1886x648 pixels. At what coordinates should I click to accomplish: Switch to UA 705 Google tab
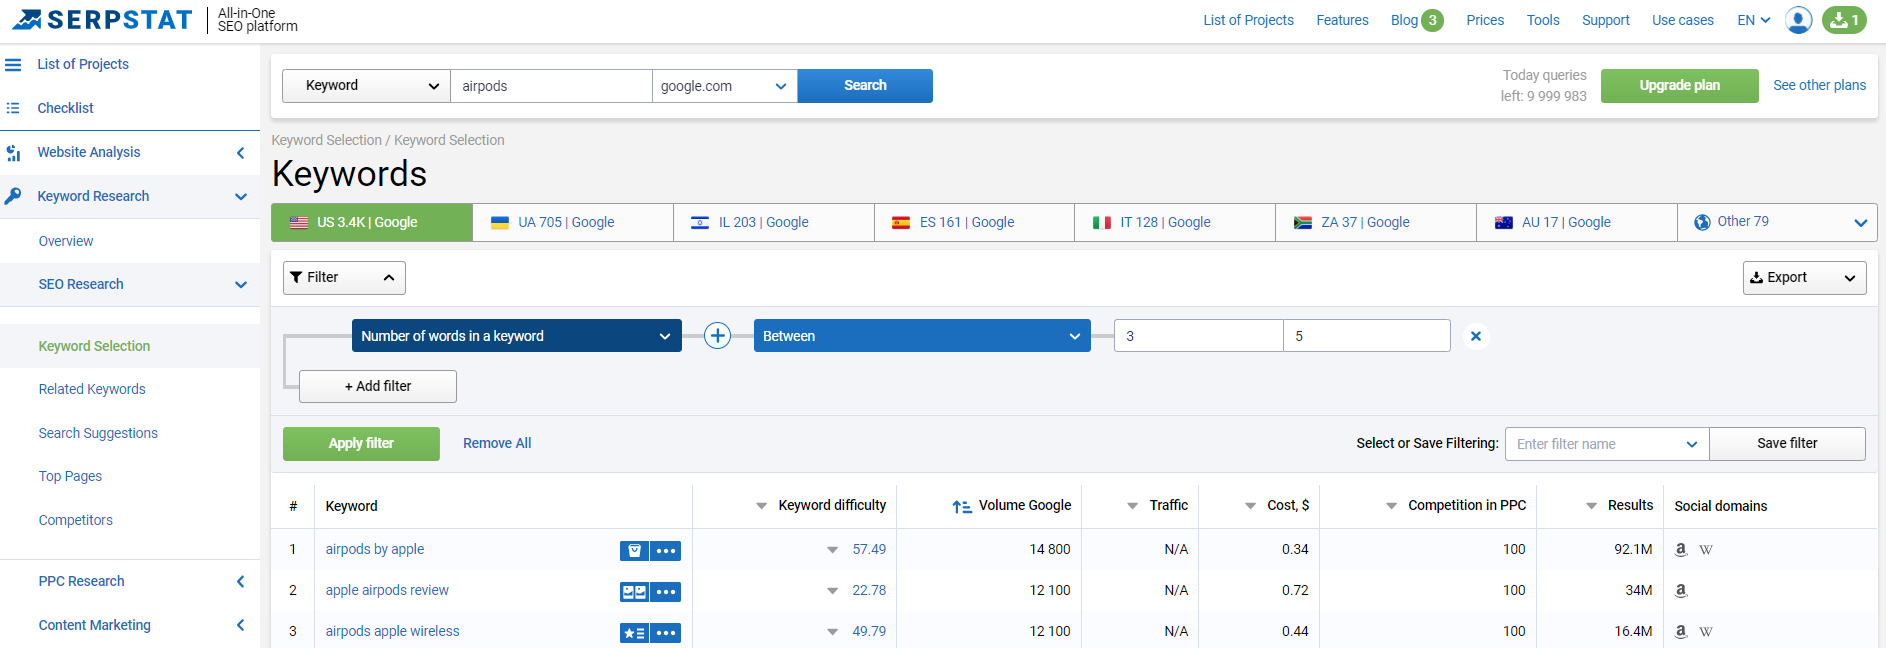573,222
